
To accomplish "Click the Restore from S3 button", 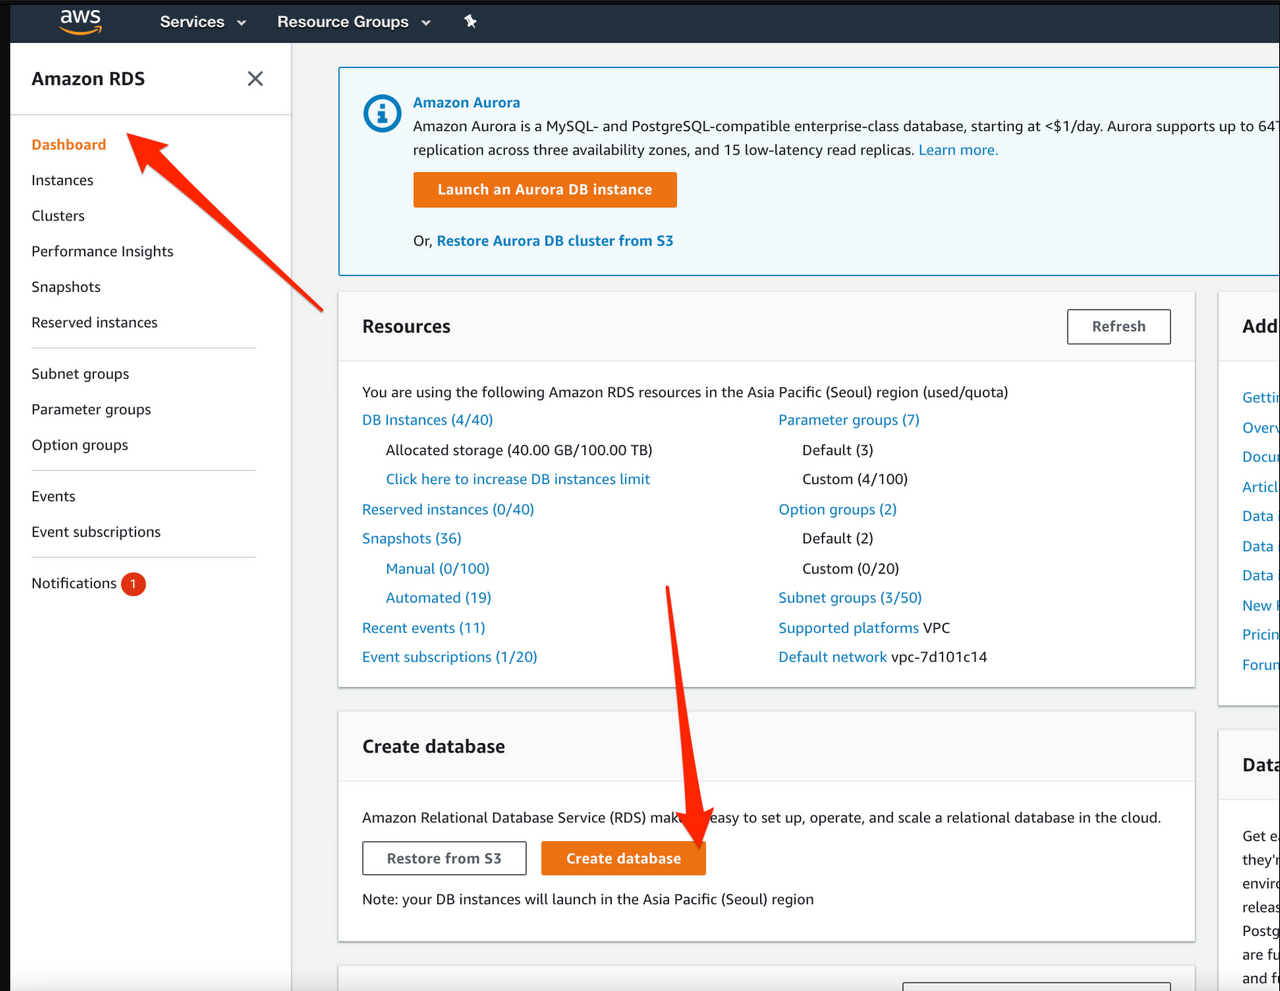I will (445, 858).
